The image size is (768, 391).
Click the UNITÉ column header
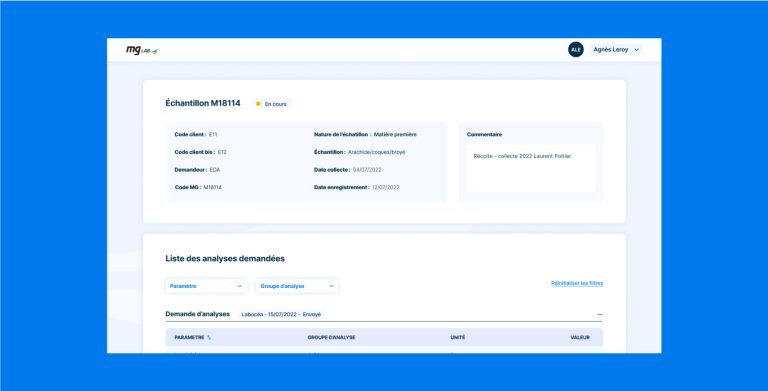tap(457, 338)
